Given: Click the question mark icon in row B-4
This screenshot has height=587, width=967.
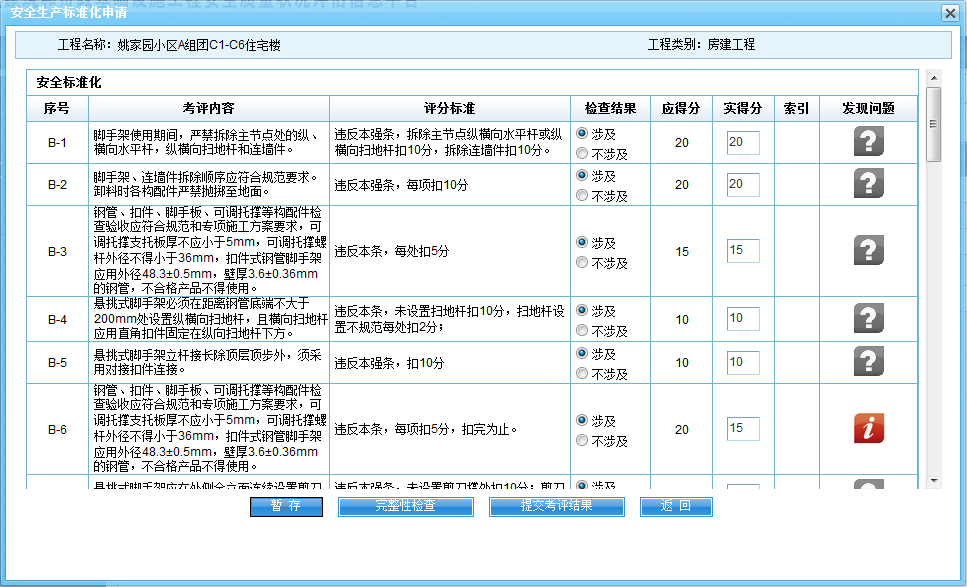Looking at the screenshot, I should tap(868, 319).
